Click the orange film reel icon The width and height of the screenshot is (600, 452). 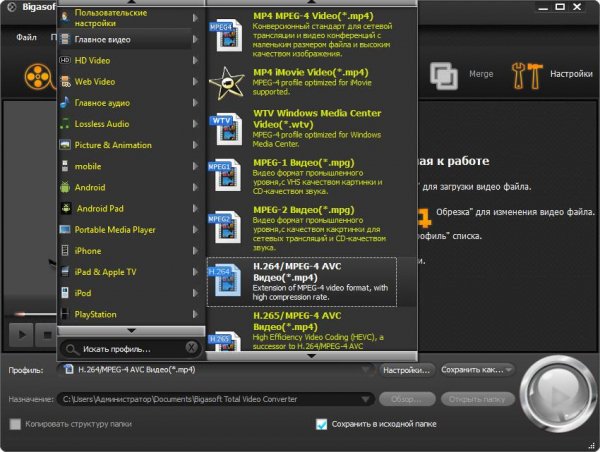pyautogui.click(x=40, y=77)
